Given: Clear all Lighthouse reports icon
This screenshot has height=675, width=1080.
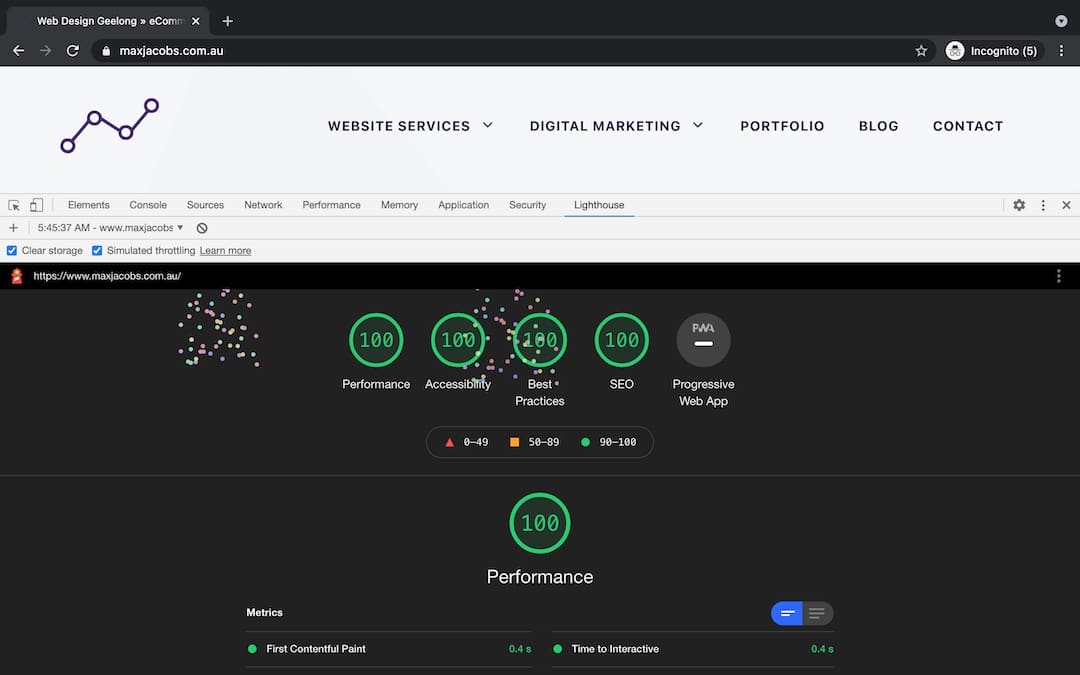Looking at the screenshot, I should tap(202, 228).
